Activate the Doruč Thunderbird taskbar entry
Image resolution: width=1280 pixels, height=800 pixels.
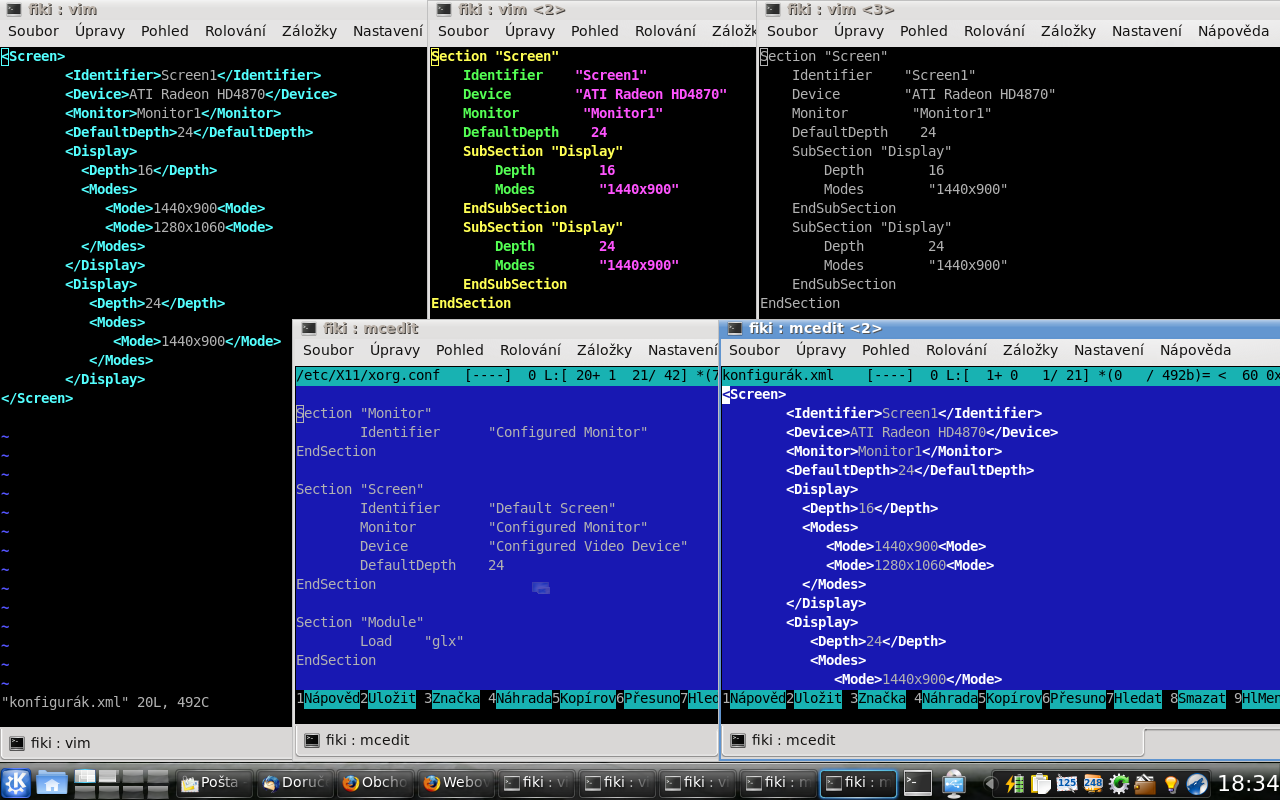coord(294,783)
